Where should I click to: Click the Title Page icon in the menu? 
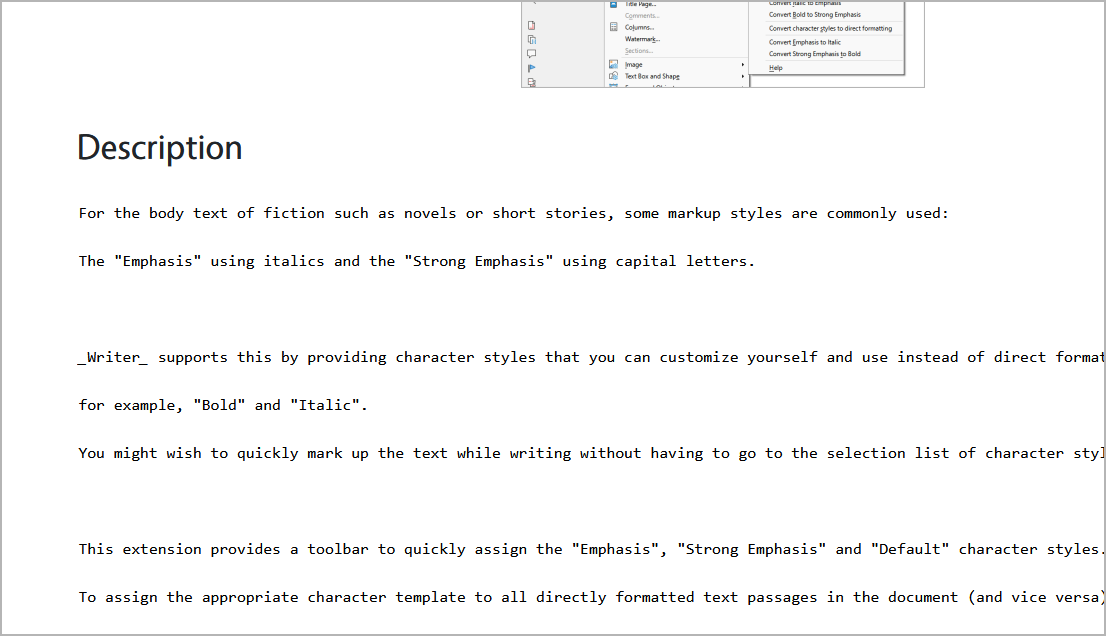point(614,4)
